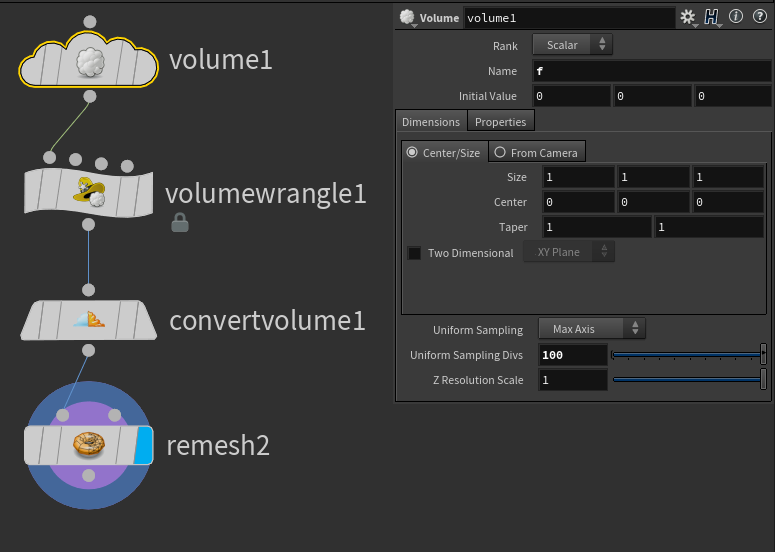Screen dimensions: 775x552
Task: Click the lock icon under volumewrangle1
Action: (x=180, y=223)
